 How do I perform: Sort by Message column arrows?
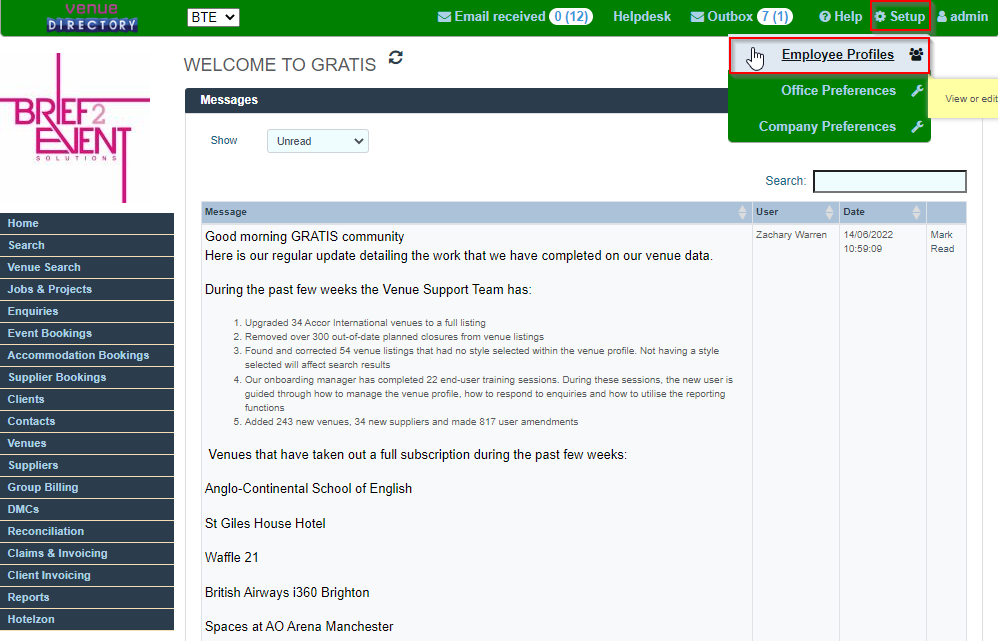pos(742,212)
